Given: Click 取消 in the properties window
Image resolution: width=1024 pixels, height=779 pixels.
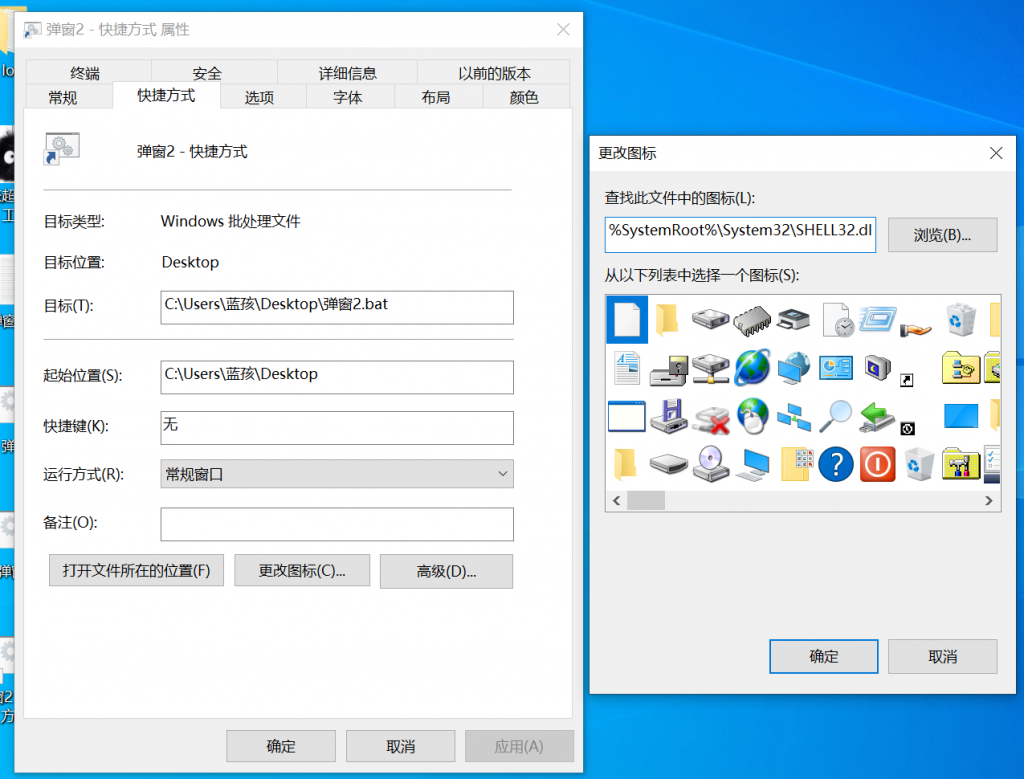Looking at the screenshot, I should point(400,746).
